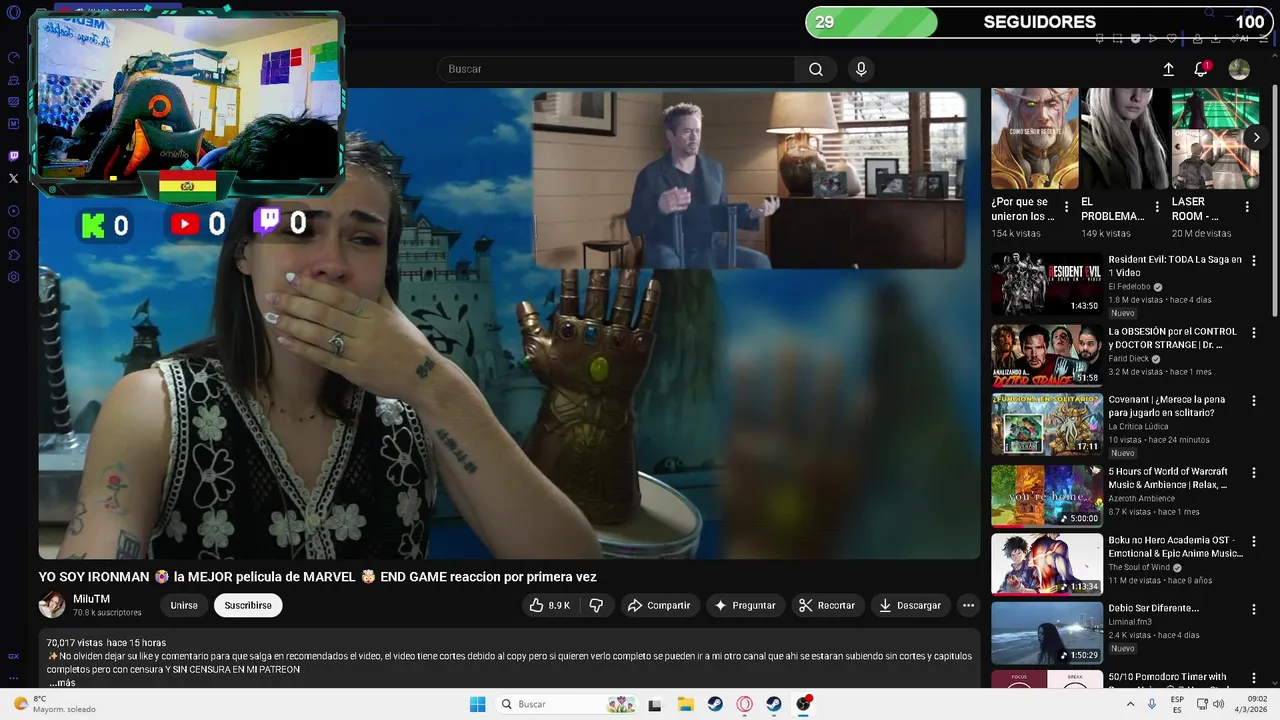Open options for Doctor Strange video
Image resolution: width=1280 pixels, height=720 pixels.
pos(1253,333)
